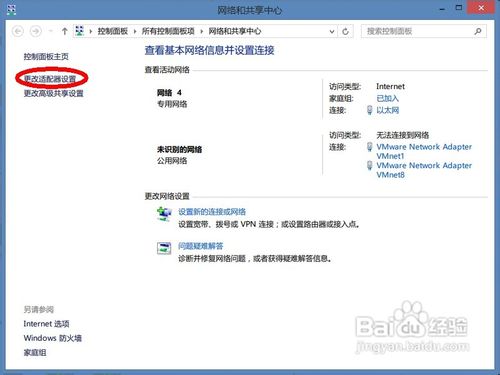Open 更改适配器设置 link

coord(50,79)
